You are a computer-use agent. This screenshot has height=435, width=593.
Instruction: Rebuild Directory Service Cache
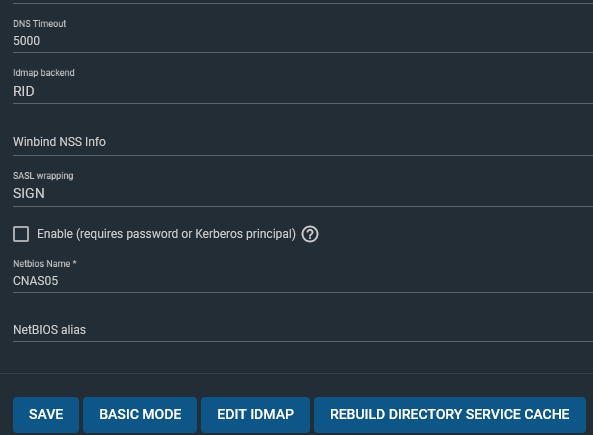click(x=450, y=415)
